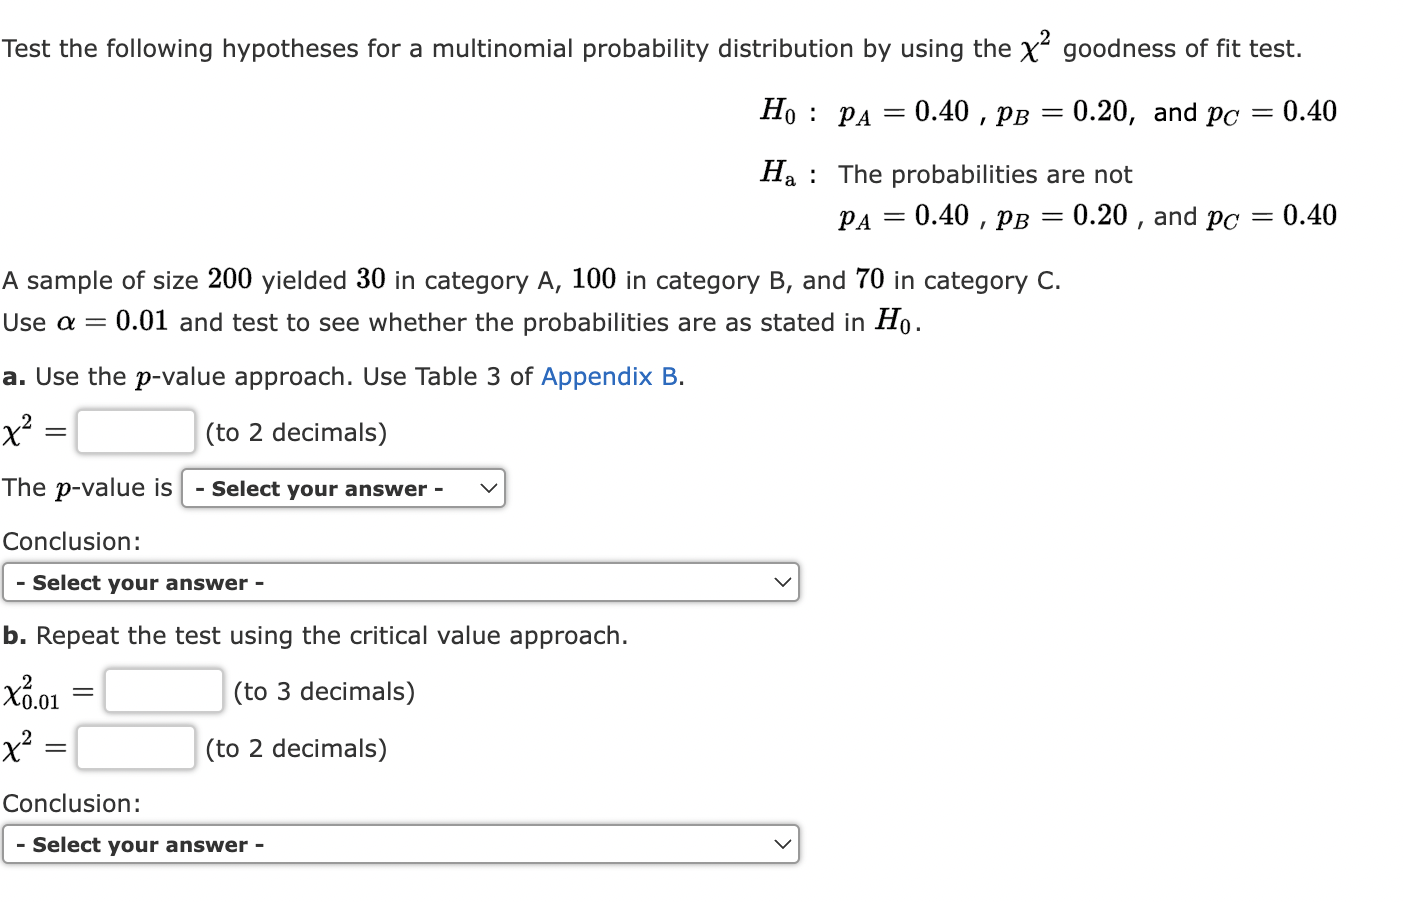Screen dimensions: 1404x902
Task: Click the wide Conclusion selector under part a
Action: coord(400,581)
